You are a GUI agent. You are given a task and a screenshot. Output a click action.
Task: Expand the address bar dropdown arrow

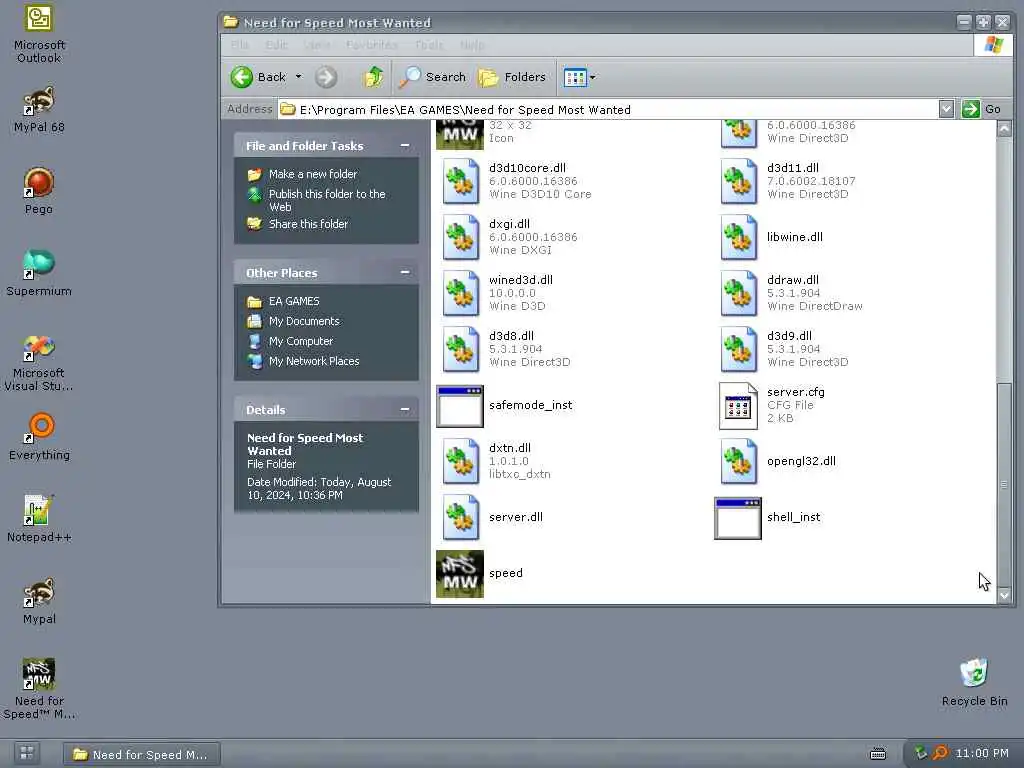(x=946, y=109)
